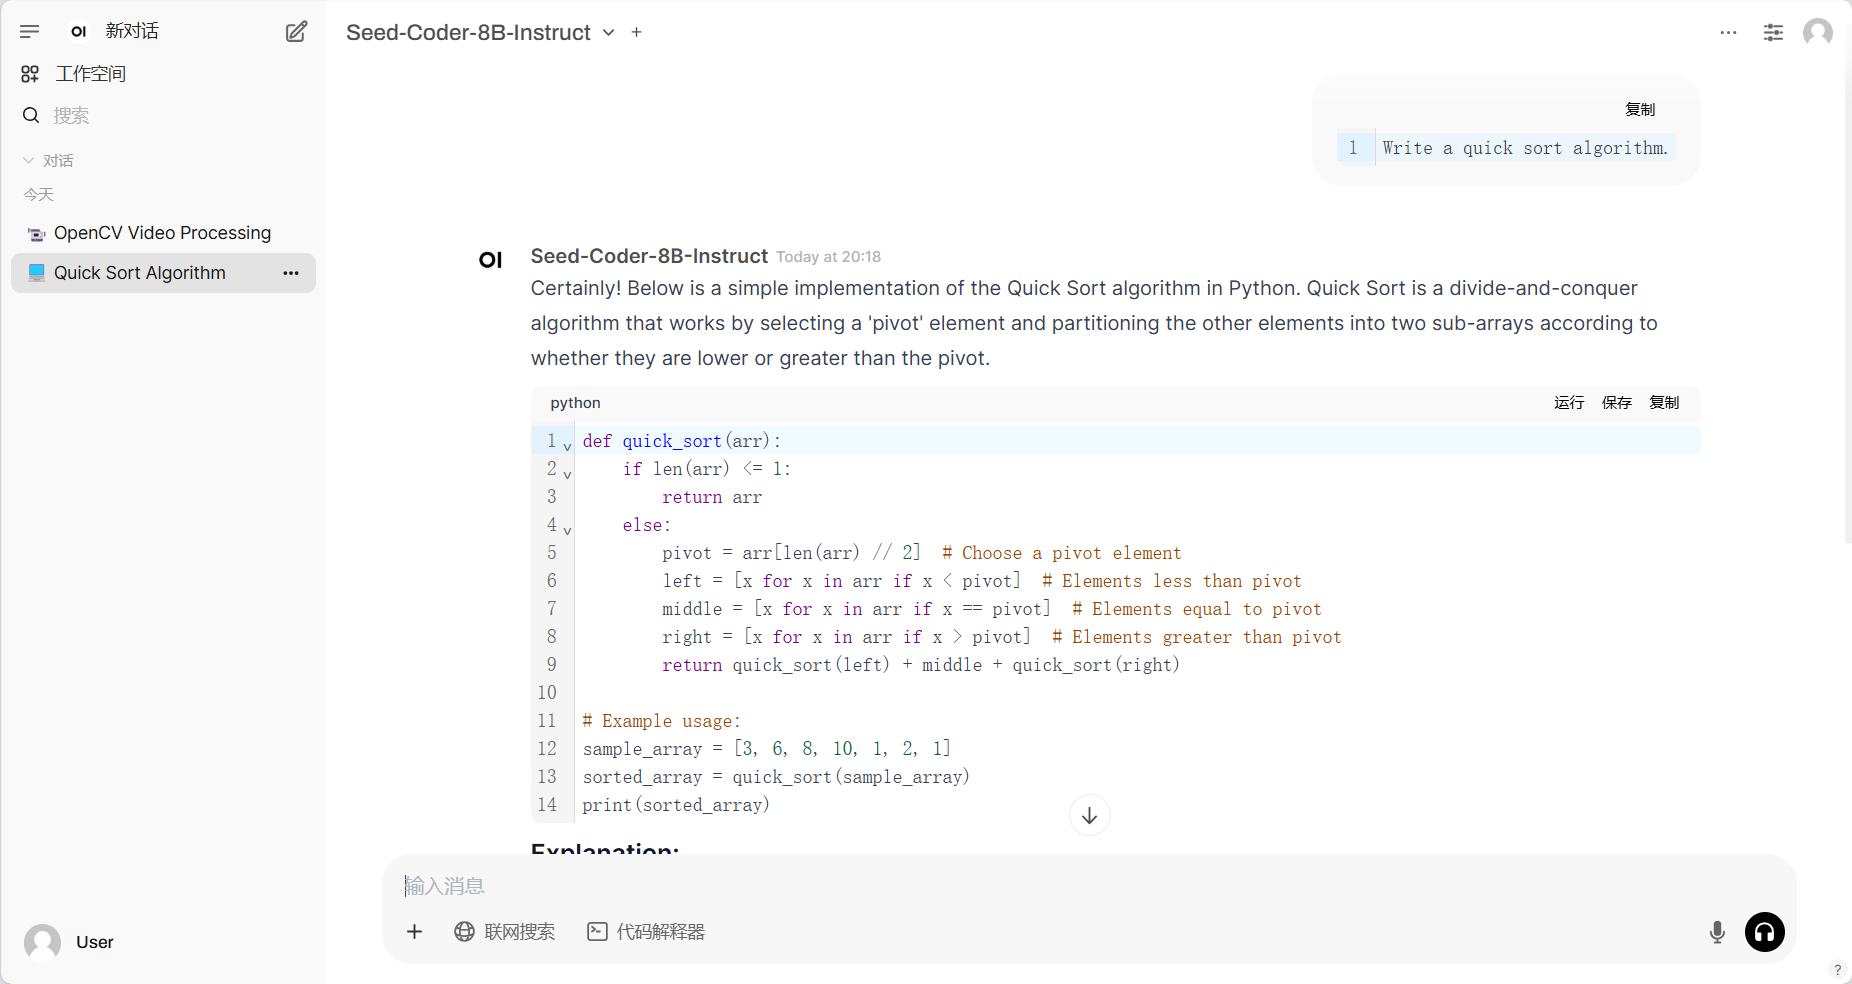Open the workspace grid icon
Image resolution: width=1852 pixels, height=984 pixels.
pos(30,74)
